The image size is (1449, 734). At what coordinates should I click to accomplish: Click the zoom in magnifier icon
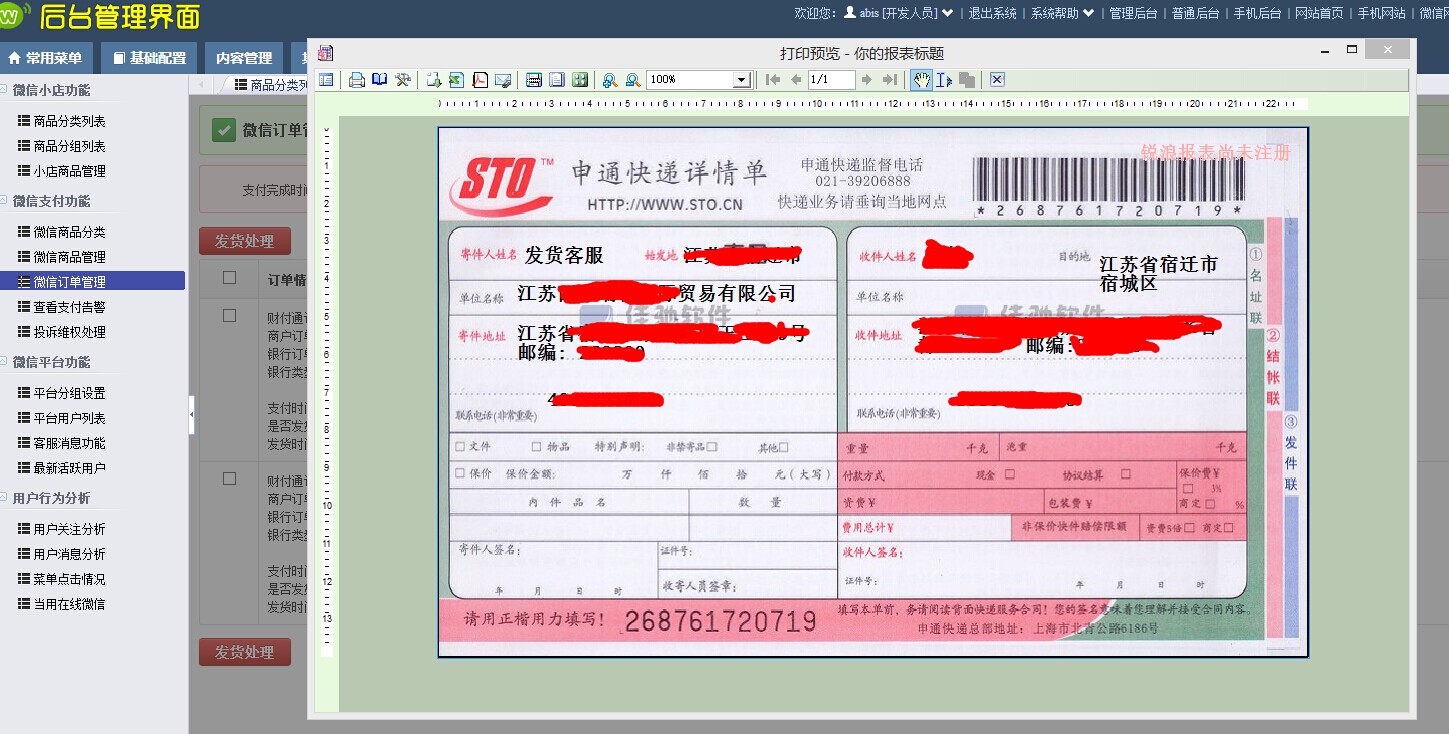point(609,80)
